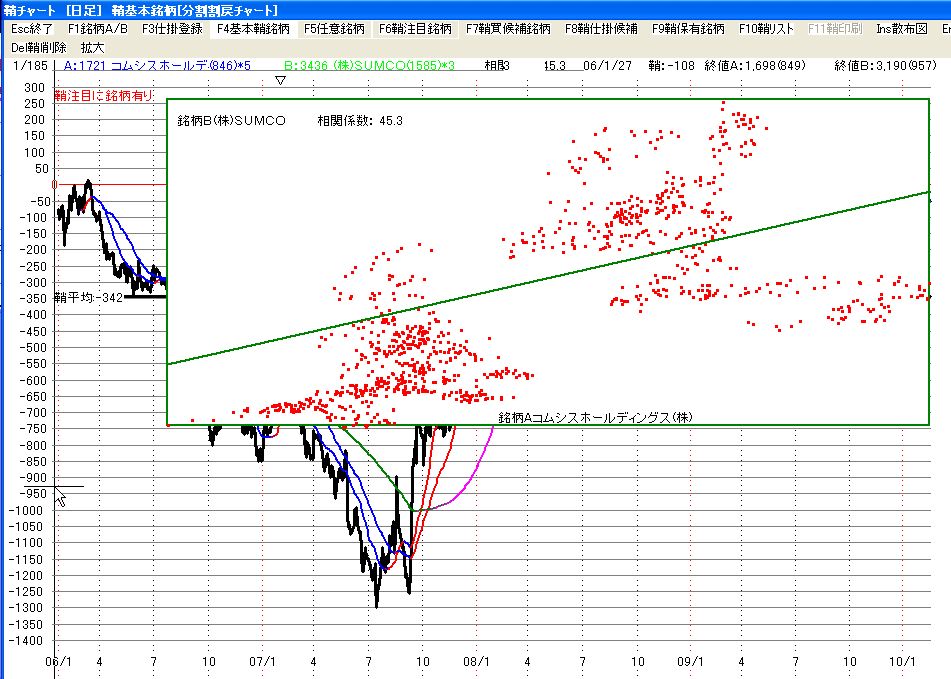Screen dimensions: 951x679
Task: Select F8鞘仕掛候補 menu item
Action: 602,29
